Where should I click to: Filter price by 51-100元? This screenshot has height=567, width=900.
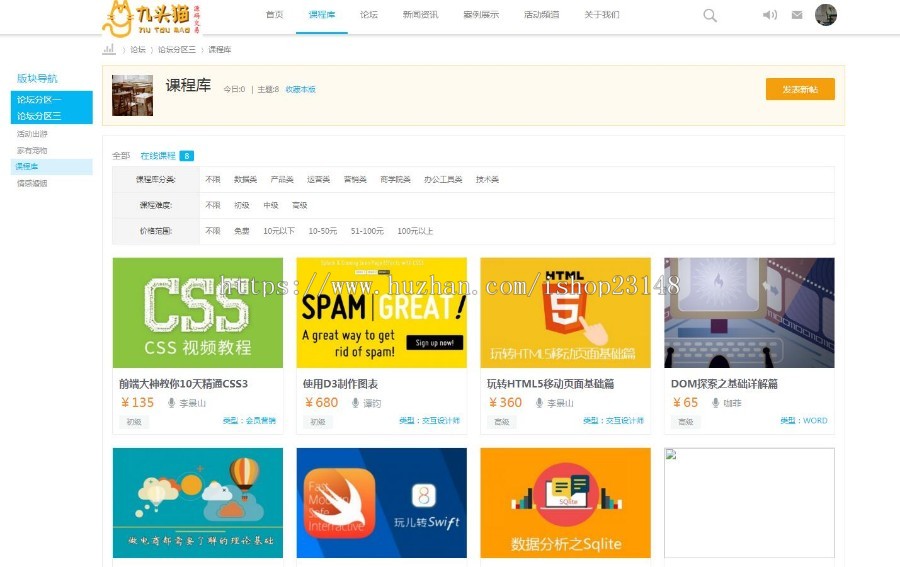(367, 231)
